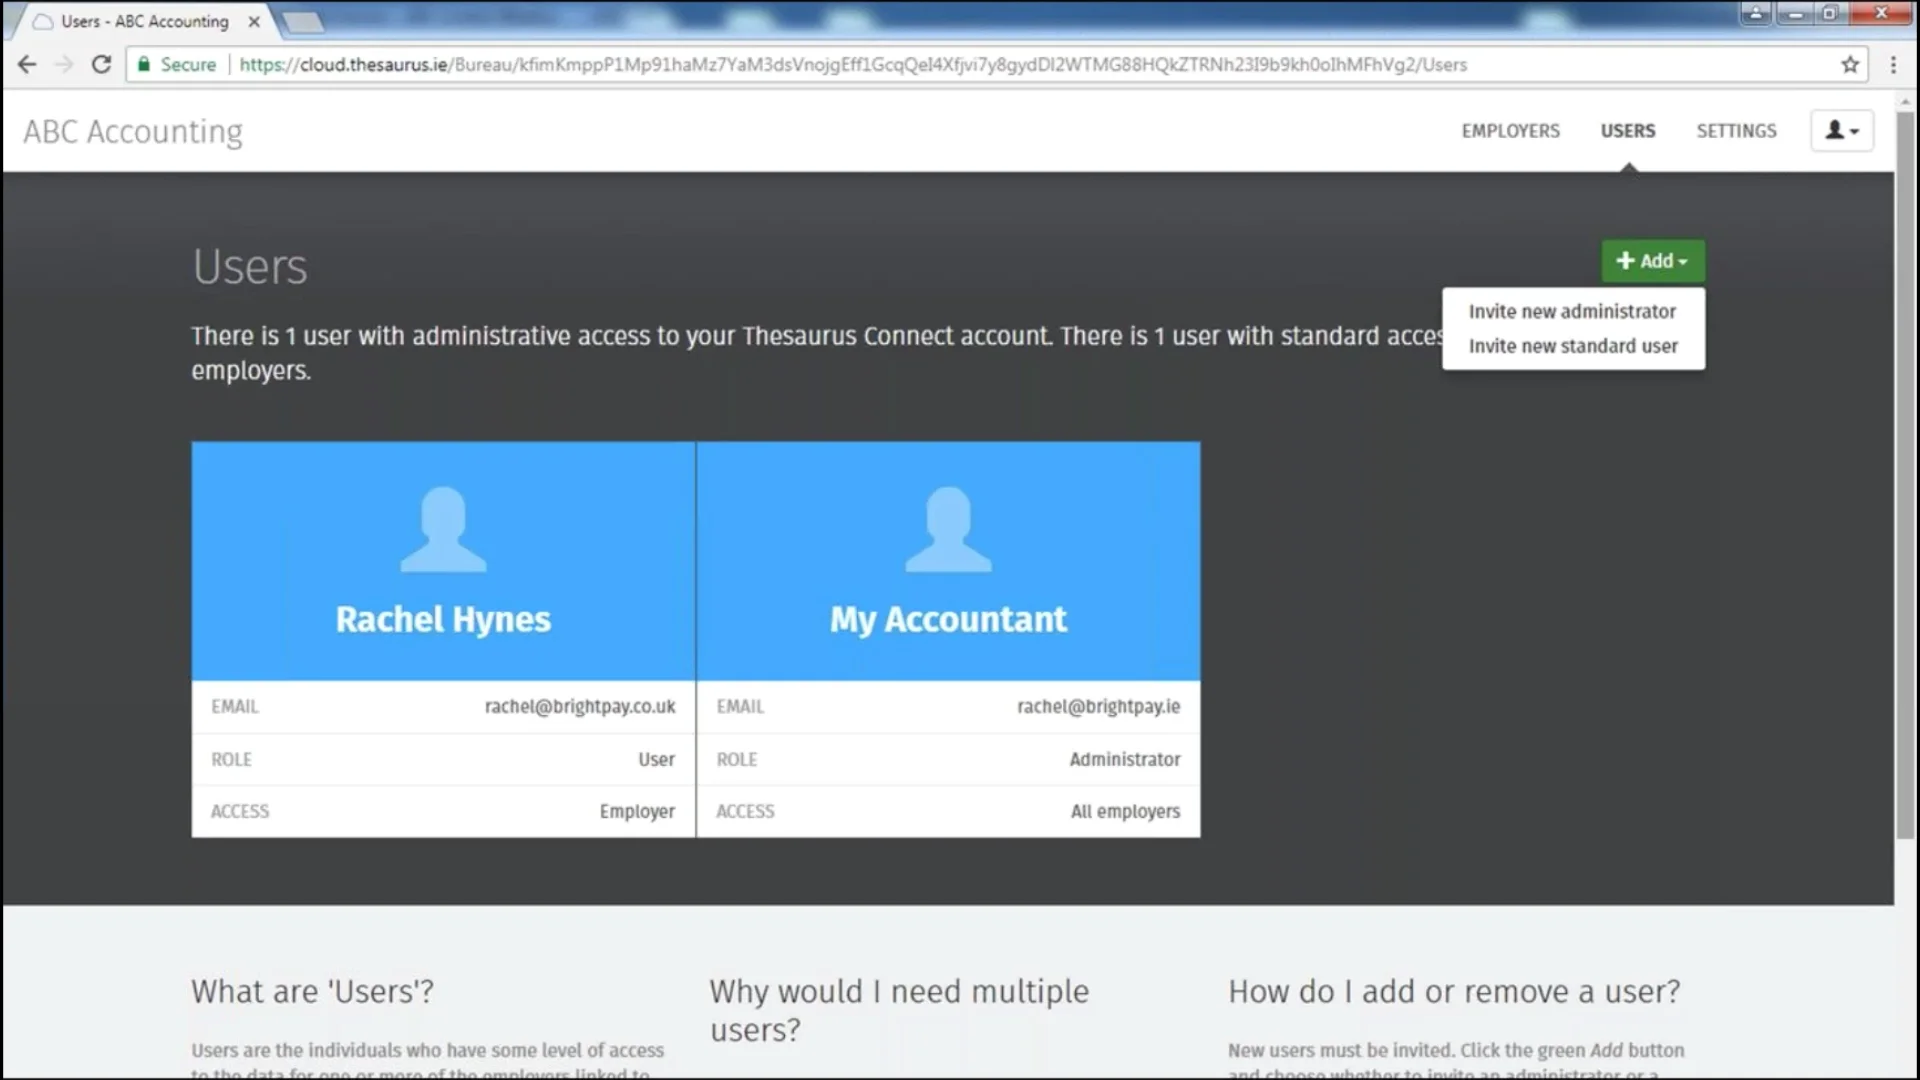Screen dimensions: 1920x1080
Task: Reload the page with the refresh icon
Action: tap(101, 64)
